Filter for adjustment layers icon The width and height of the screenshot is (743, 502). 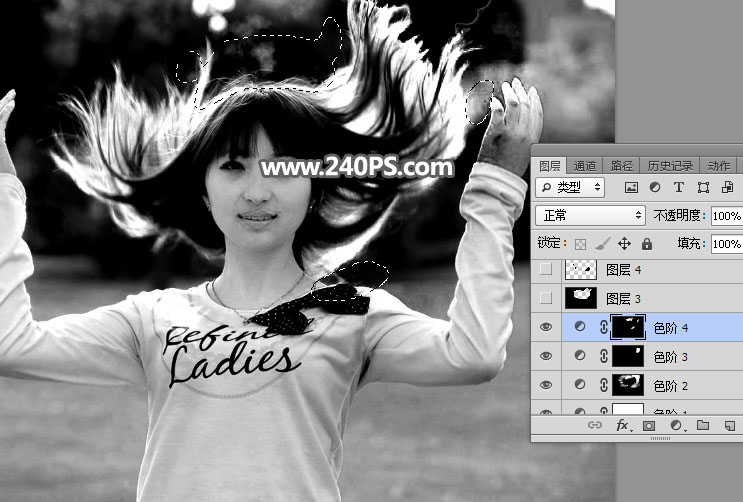coord(655,187)
